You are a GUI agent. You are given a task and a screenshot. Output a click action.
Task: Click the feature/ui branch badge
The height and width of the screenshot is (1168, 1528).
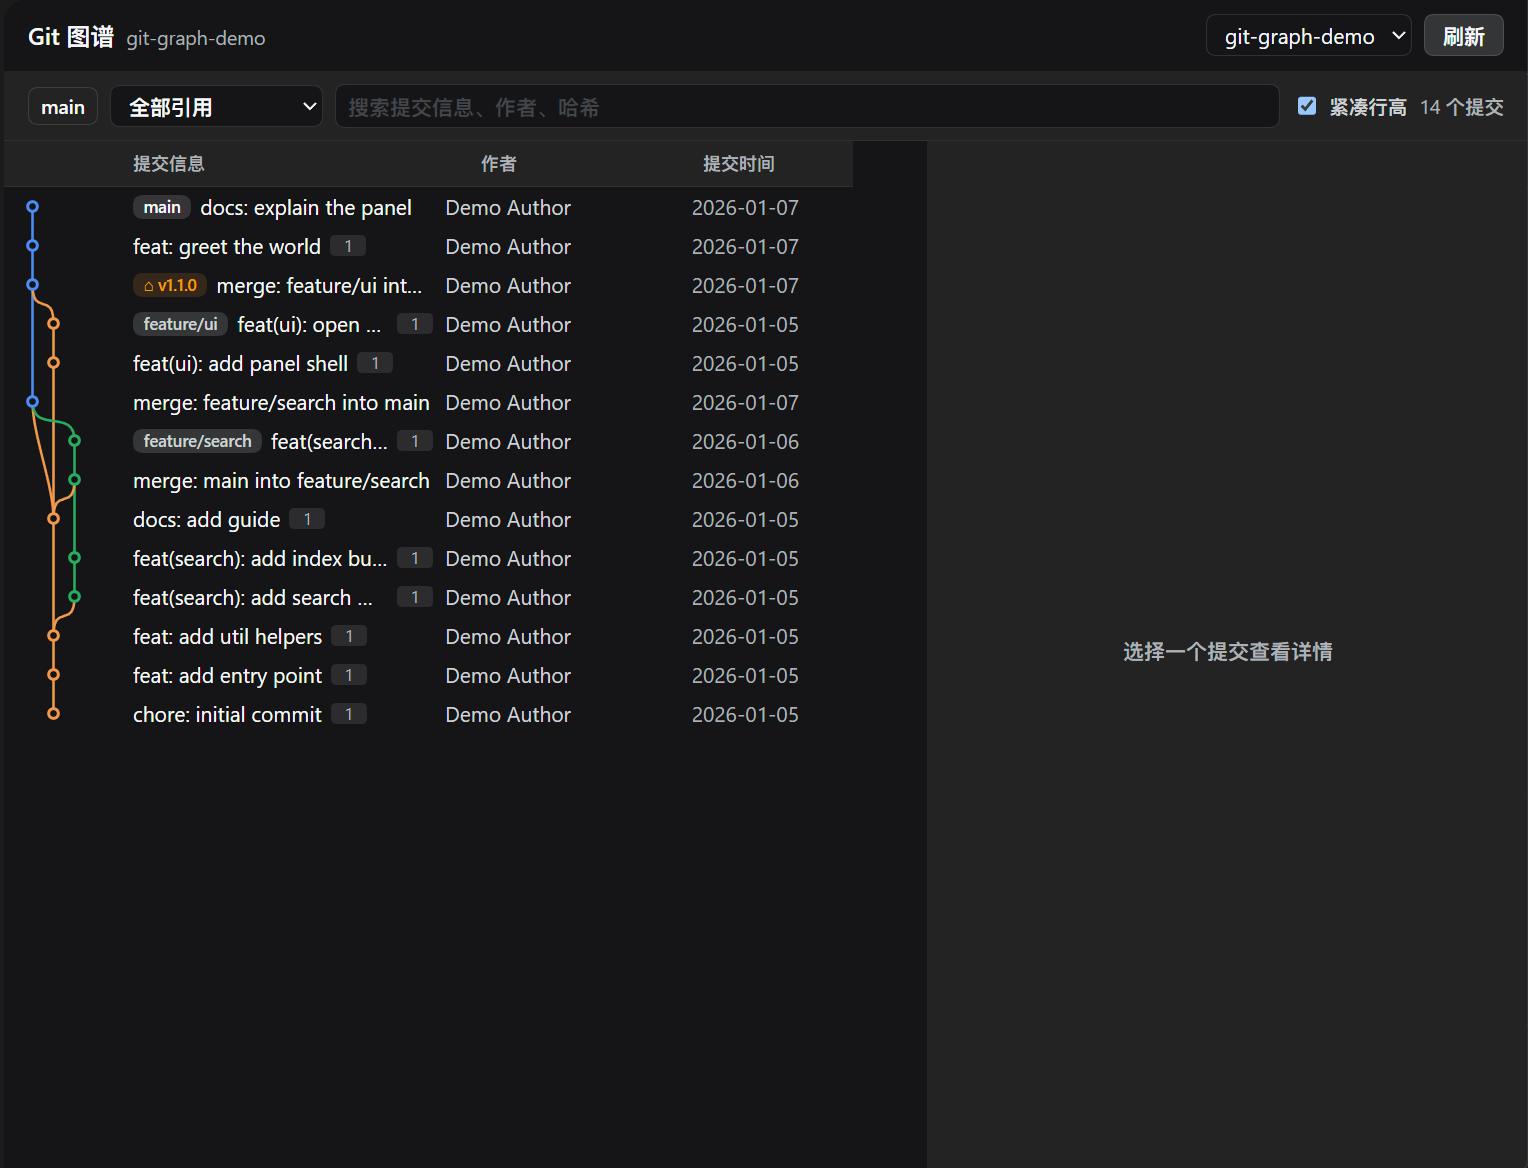180,325
